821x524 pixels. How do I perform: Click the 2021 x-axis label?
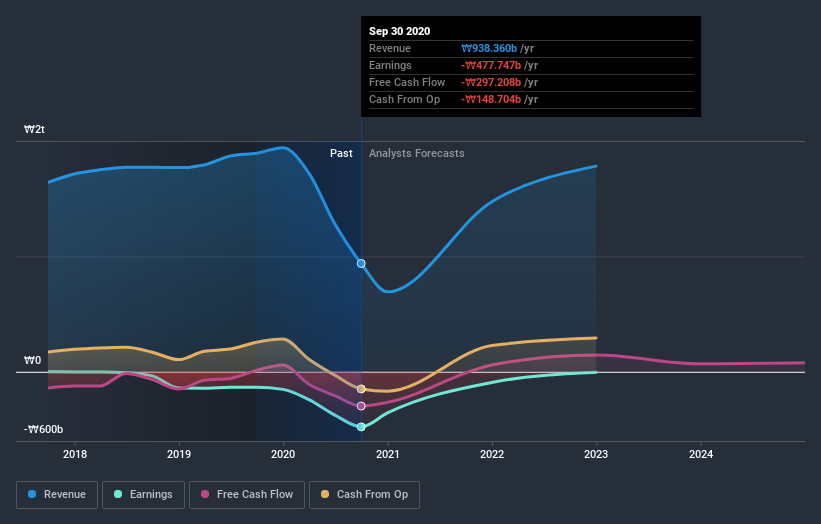coord(388,454)
